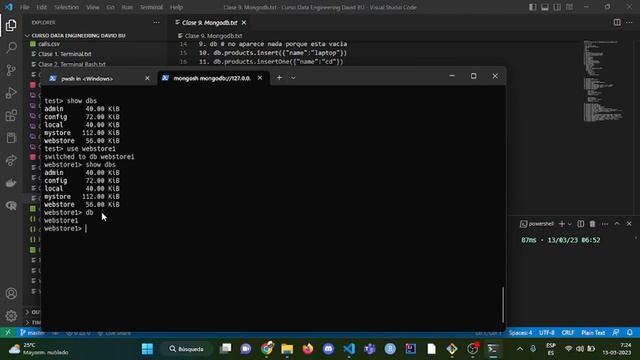Select the Clase 9. Mongodb.txt editor tab
This screenshot has width=640, height=360.
pyautogui.click(x=209, y=22)
